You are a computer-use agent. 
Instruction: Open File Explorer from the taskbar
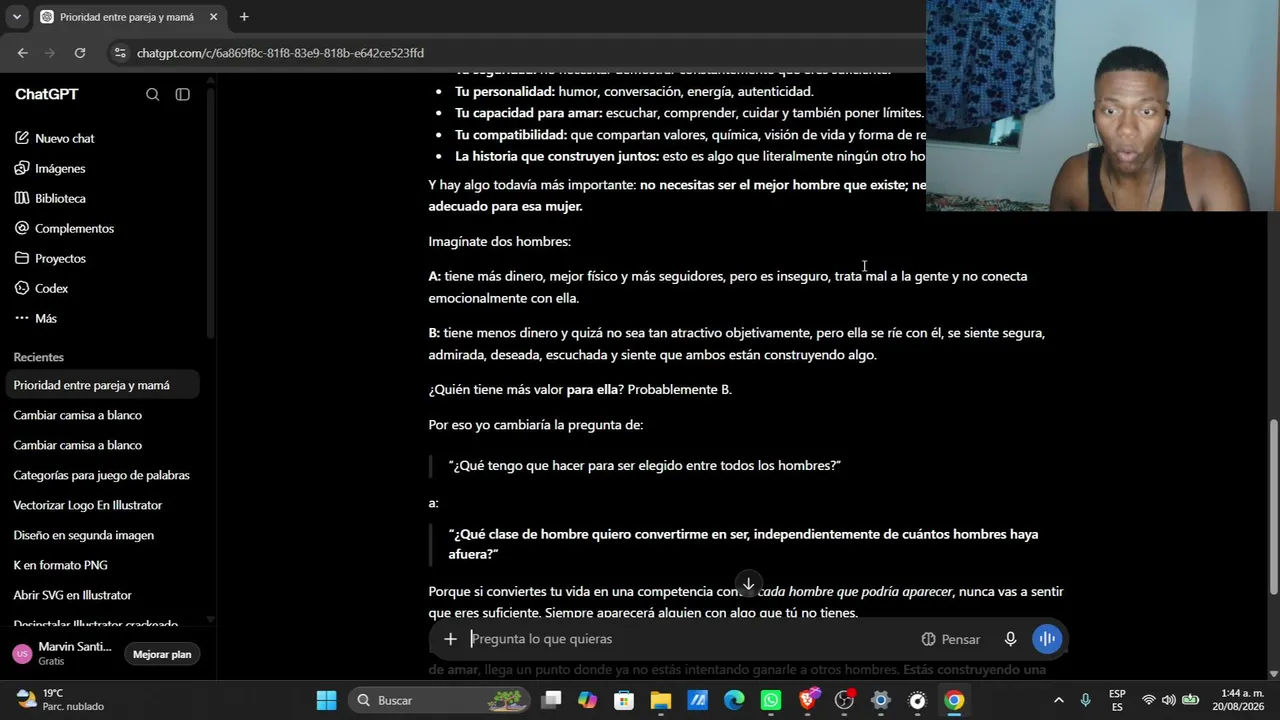[x=660, y=700]
